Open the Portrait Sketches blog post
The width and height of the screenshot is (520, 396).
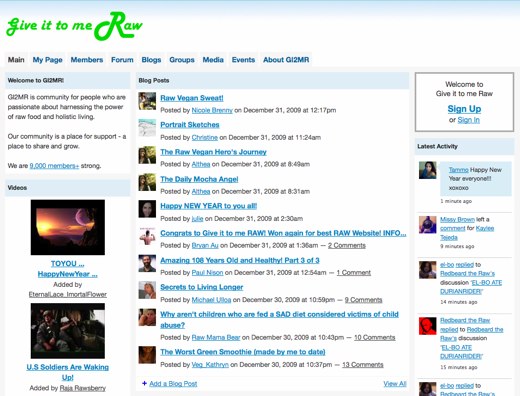[190, 125]
